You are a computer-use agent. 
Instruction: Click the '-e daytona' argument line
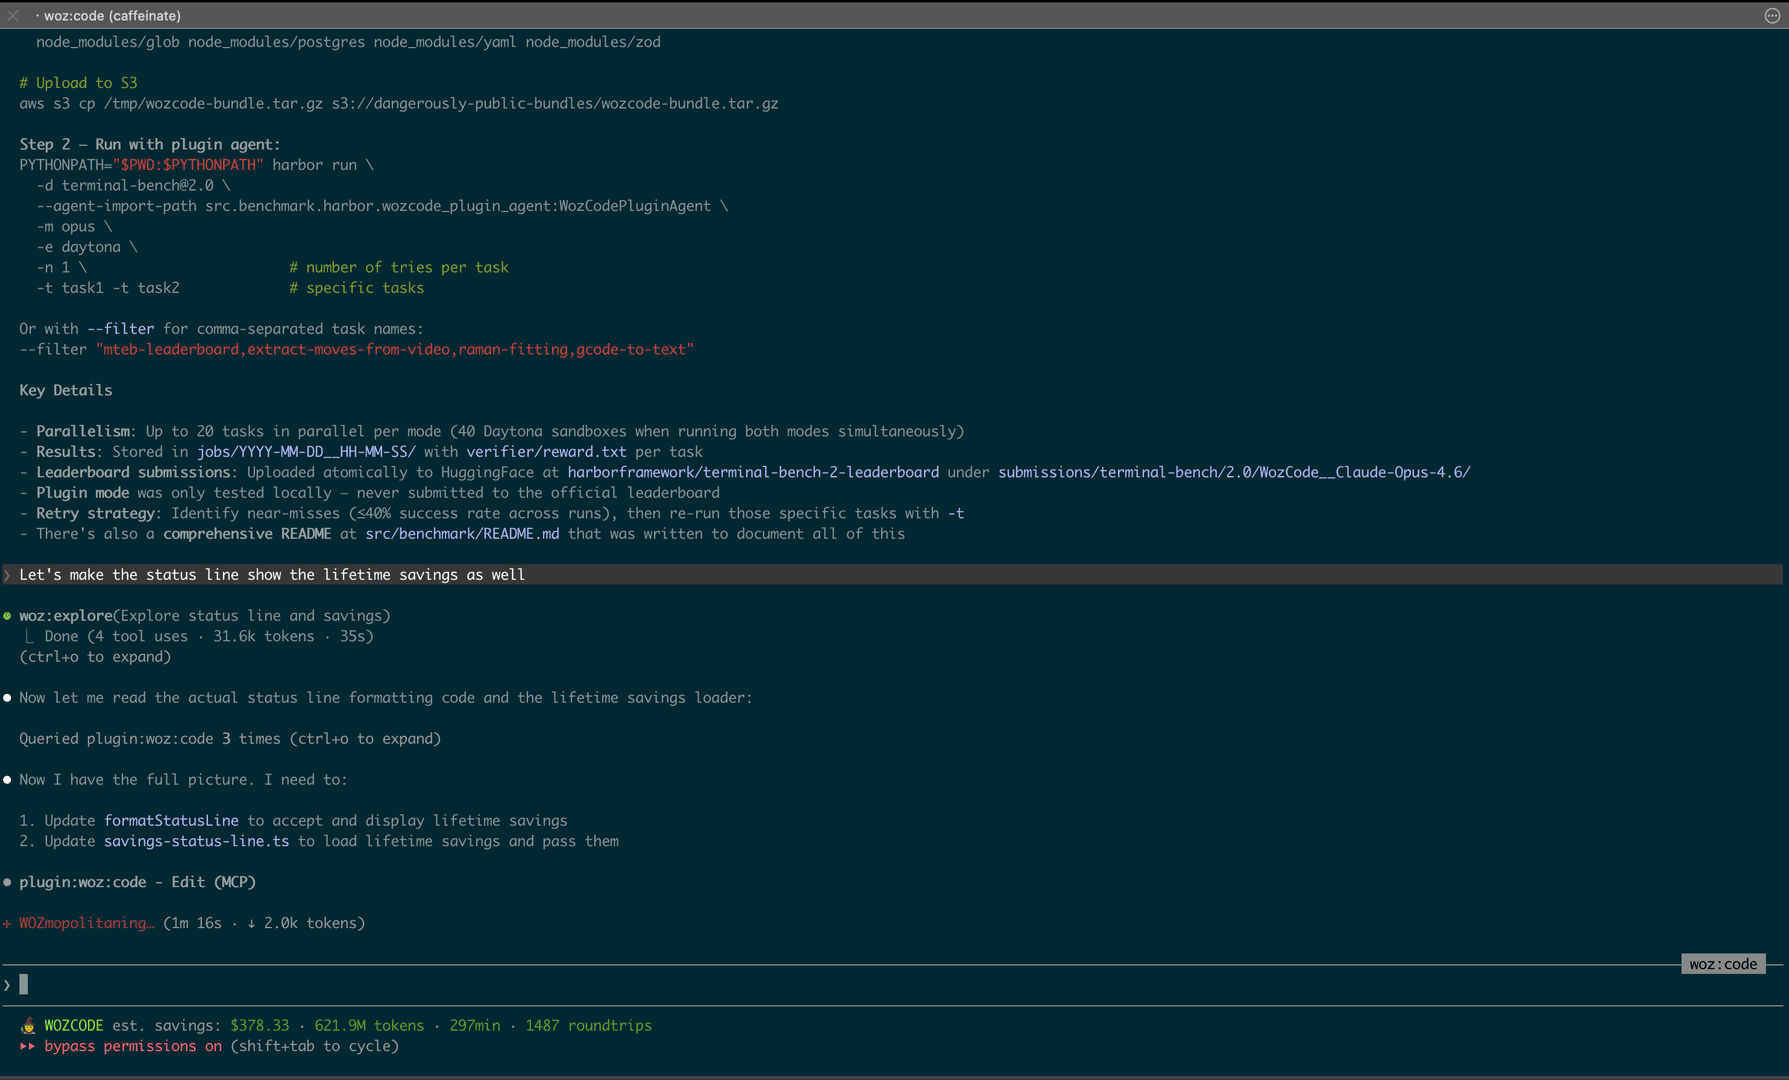click(x=87, y=247)
